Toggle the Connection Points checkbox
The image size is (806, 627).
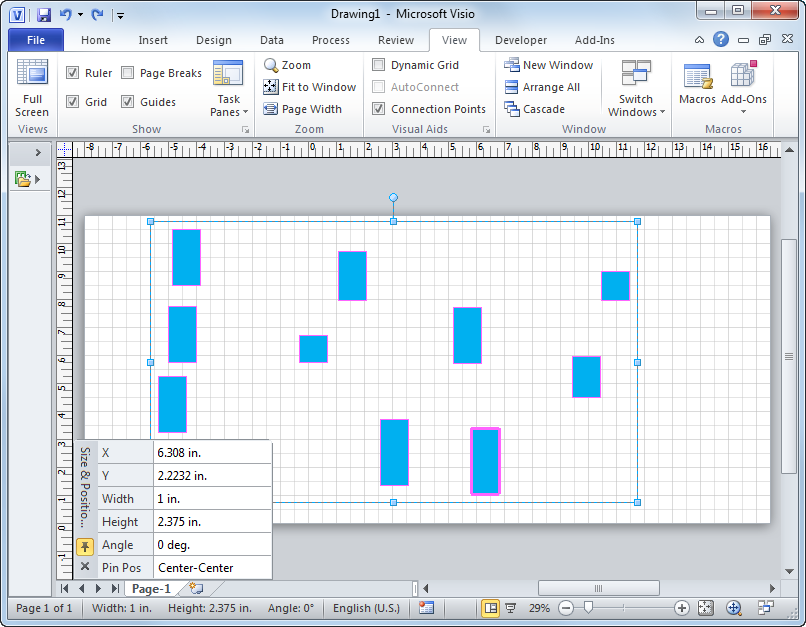point(379,109)
